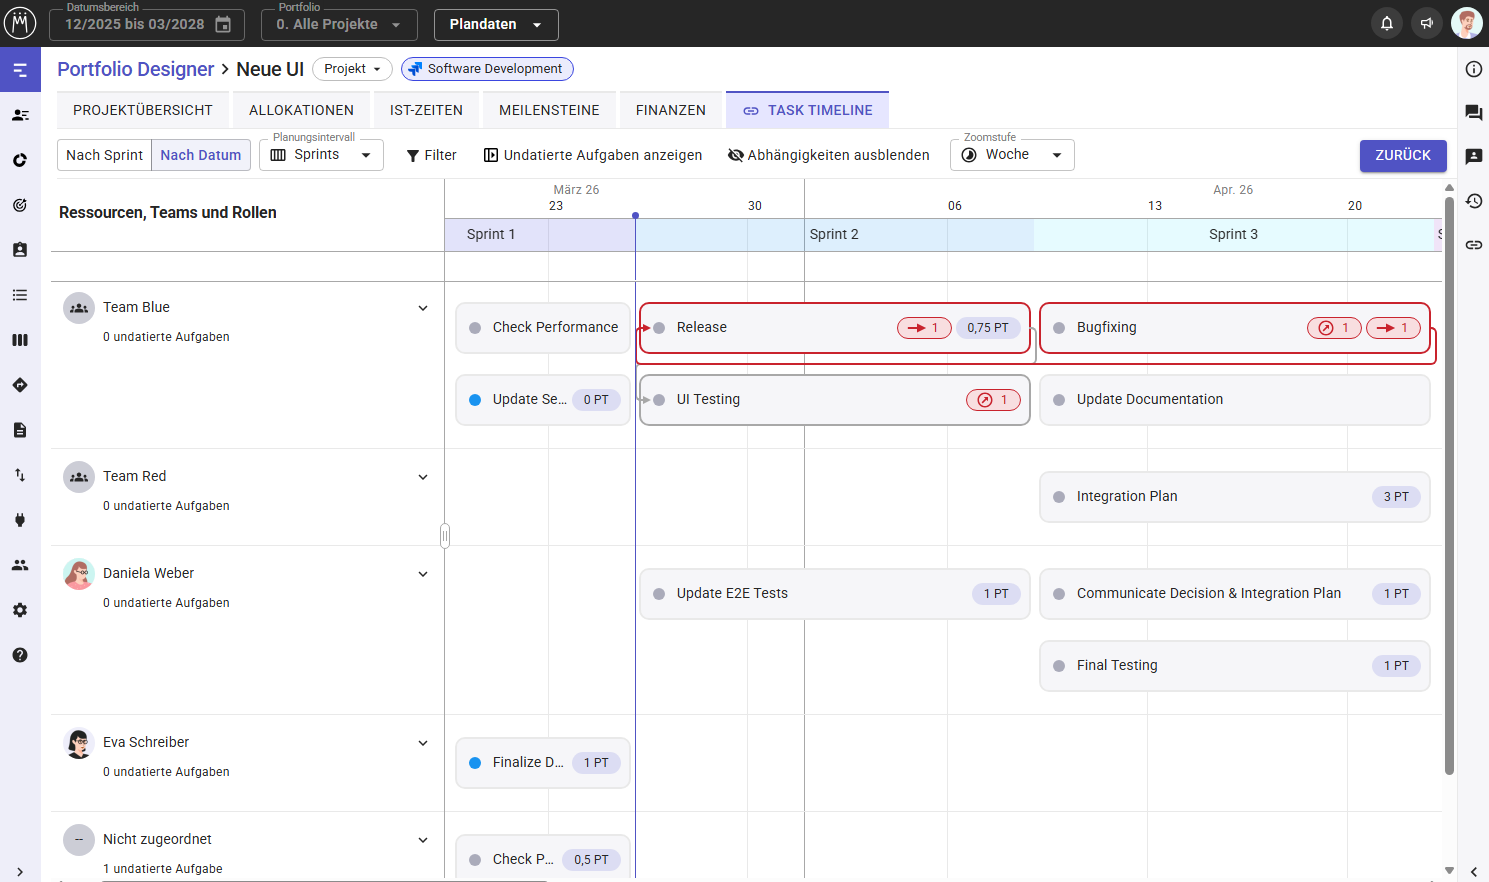This screenshot has height=882, width=1489.
Task: Open the Portfolio Designer breadcrumb link
Action: (136, 69)
